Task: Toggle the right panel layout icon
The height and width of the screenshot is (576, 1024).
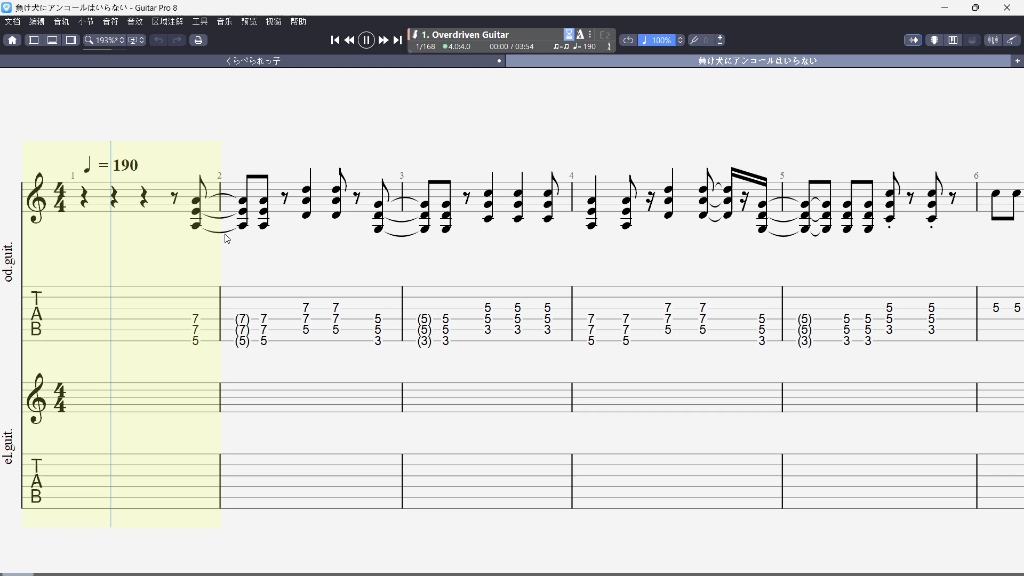Action: point(71,40)
